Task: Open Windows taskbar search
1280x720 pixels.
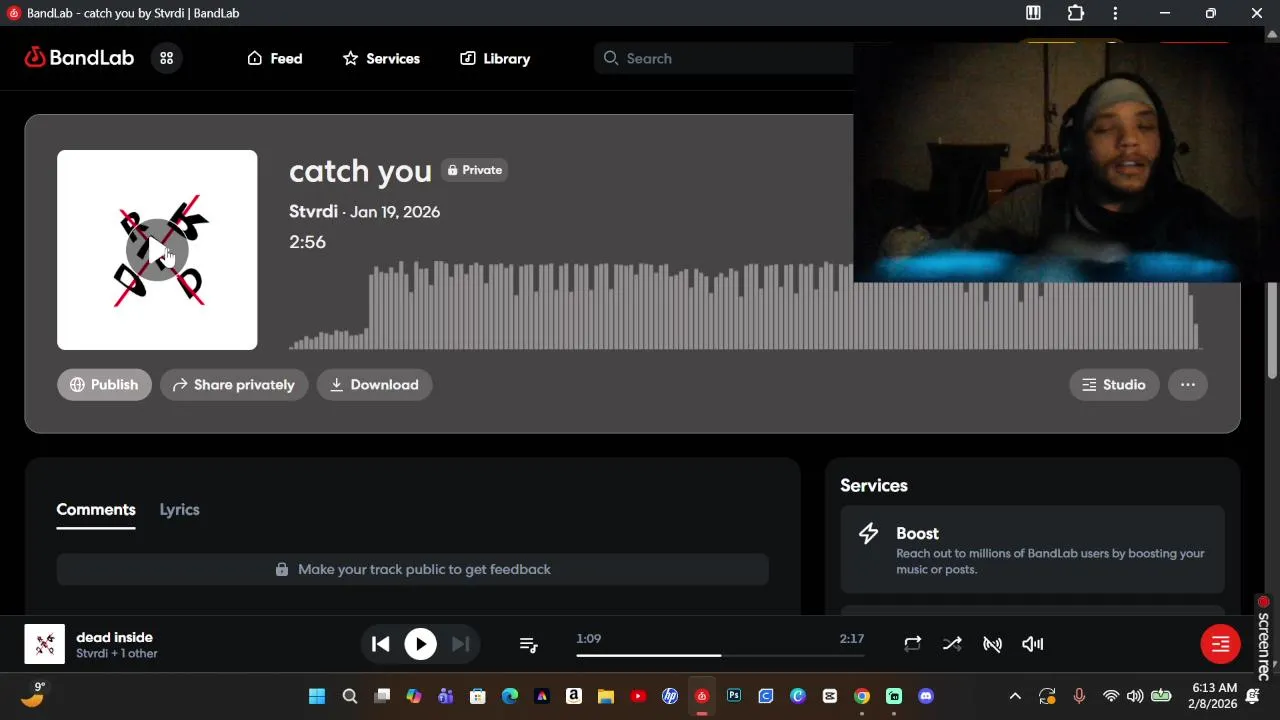Action: point(349,696)
